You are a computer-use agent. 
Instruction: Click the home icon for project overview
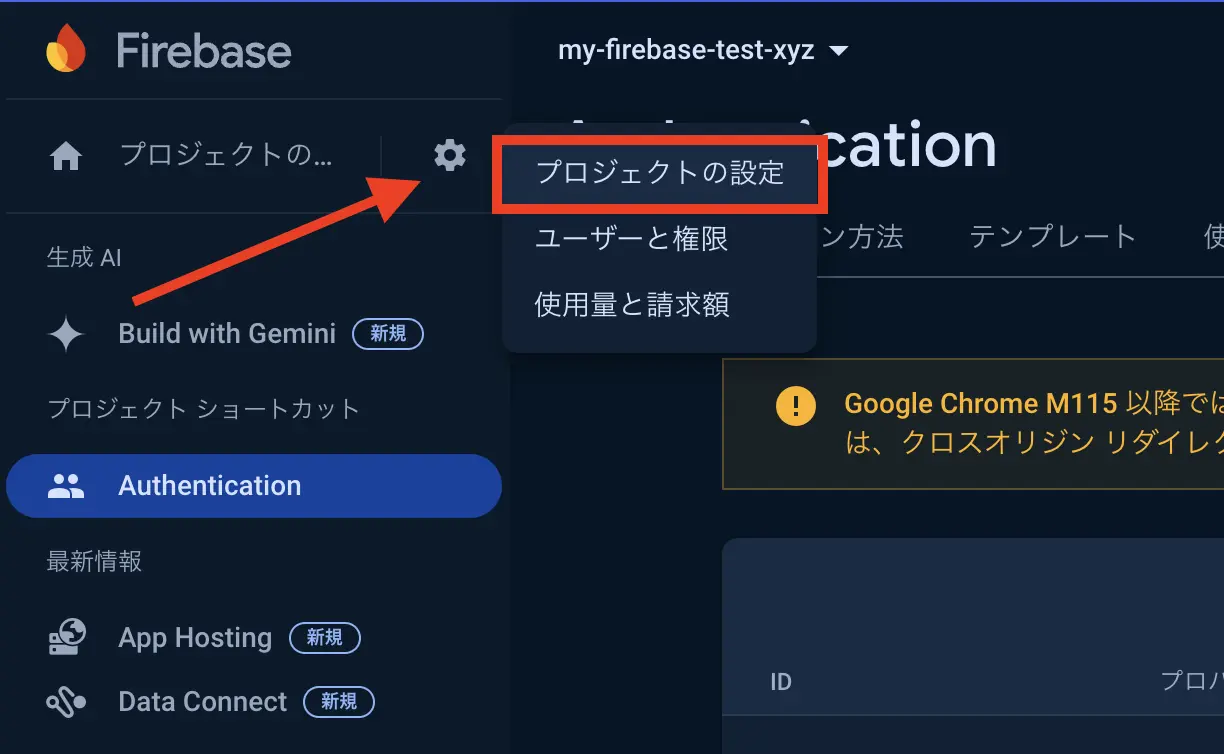click(65, 155)
